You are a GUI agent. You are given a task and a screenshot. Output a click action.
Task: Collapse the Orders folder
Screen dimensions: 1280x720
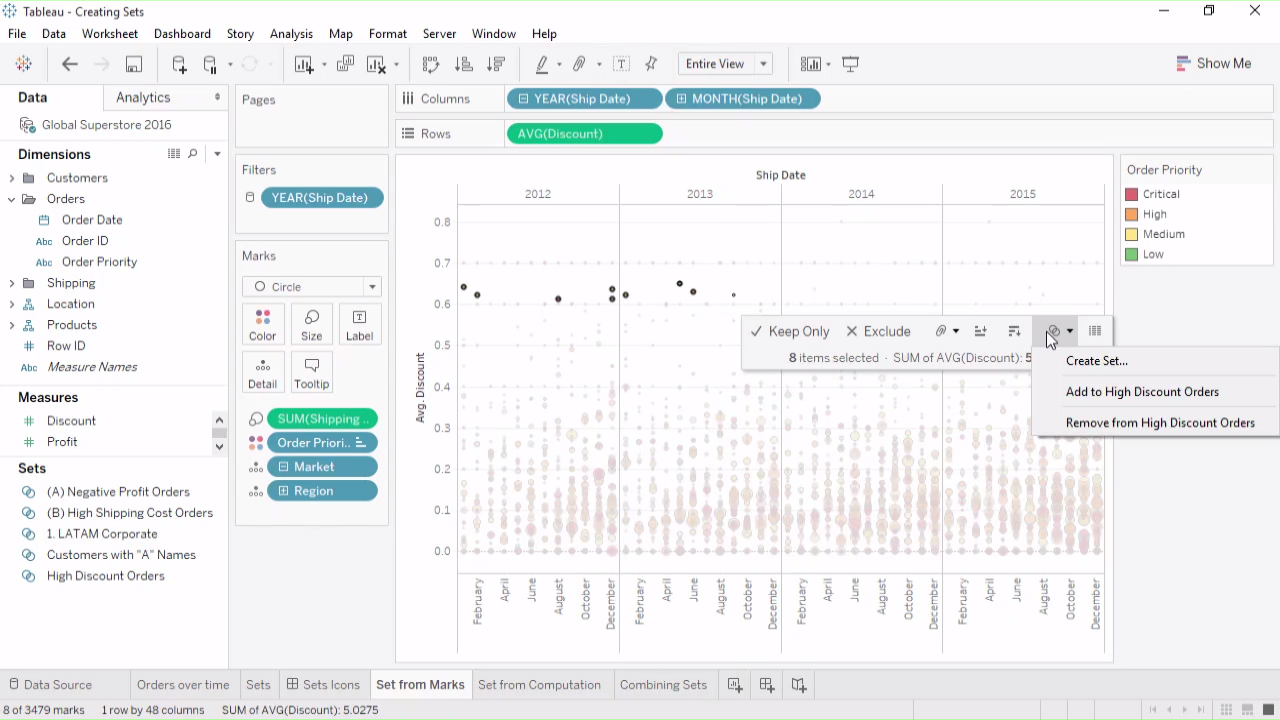[12, 199]
